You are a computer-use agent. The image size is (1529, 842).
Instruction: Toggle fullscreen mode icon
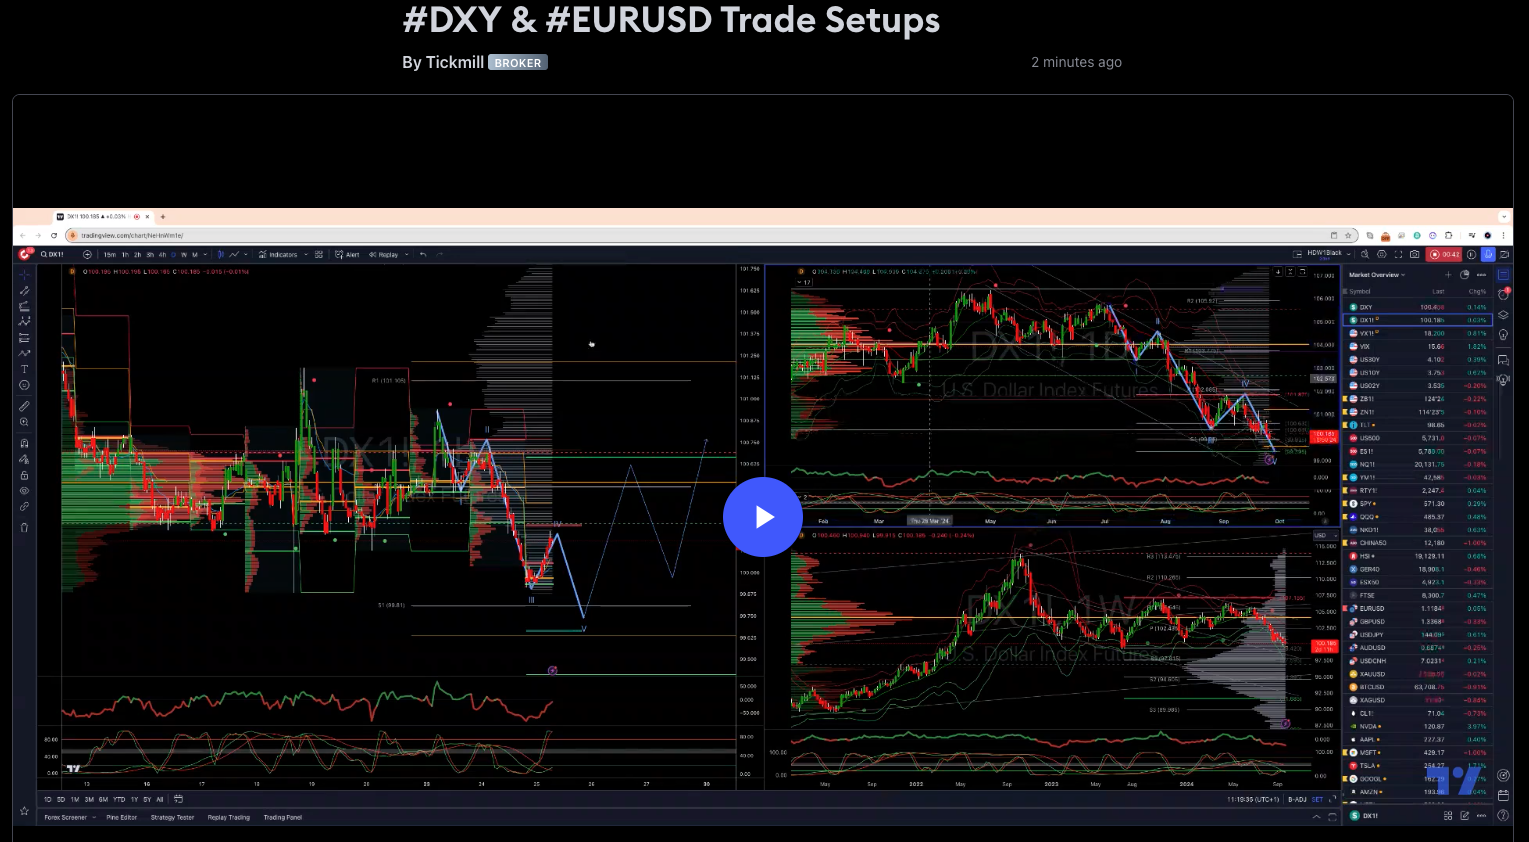pyautogui.click(x=1398, y=254)
